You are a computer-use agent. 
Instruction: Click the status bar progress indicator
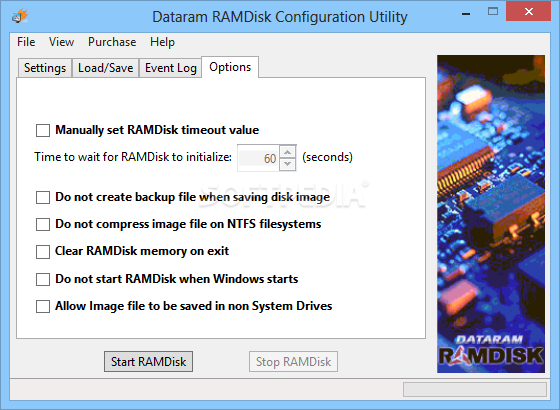[475, 389]
